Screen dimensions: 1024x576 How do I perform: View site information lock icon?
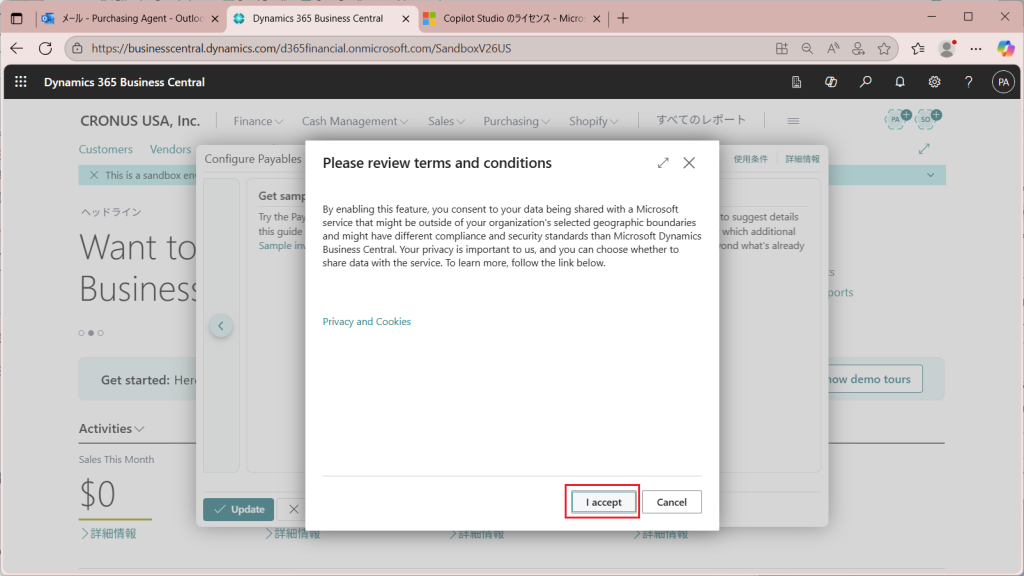pos(77,48)
